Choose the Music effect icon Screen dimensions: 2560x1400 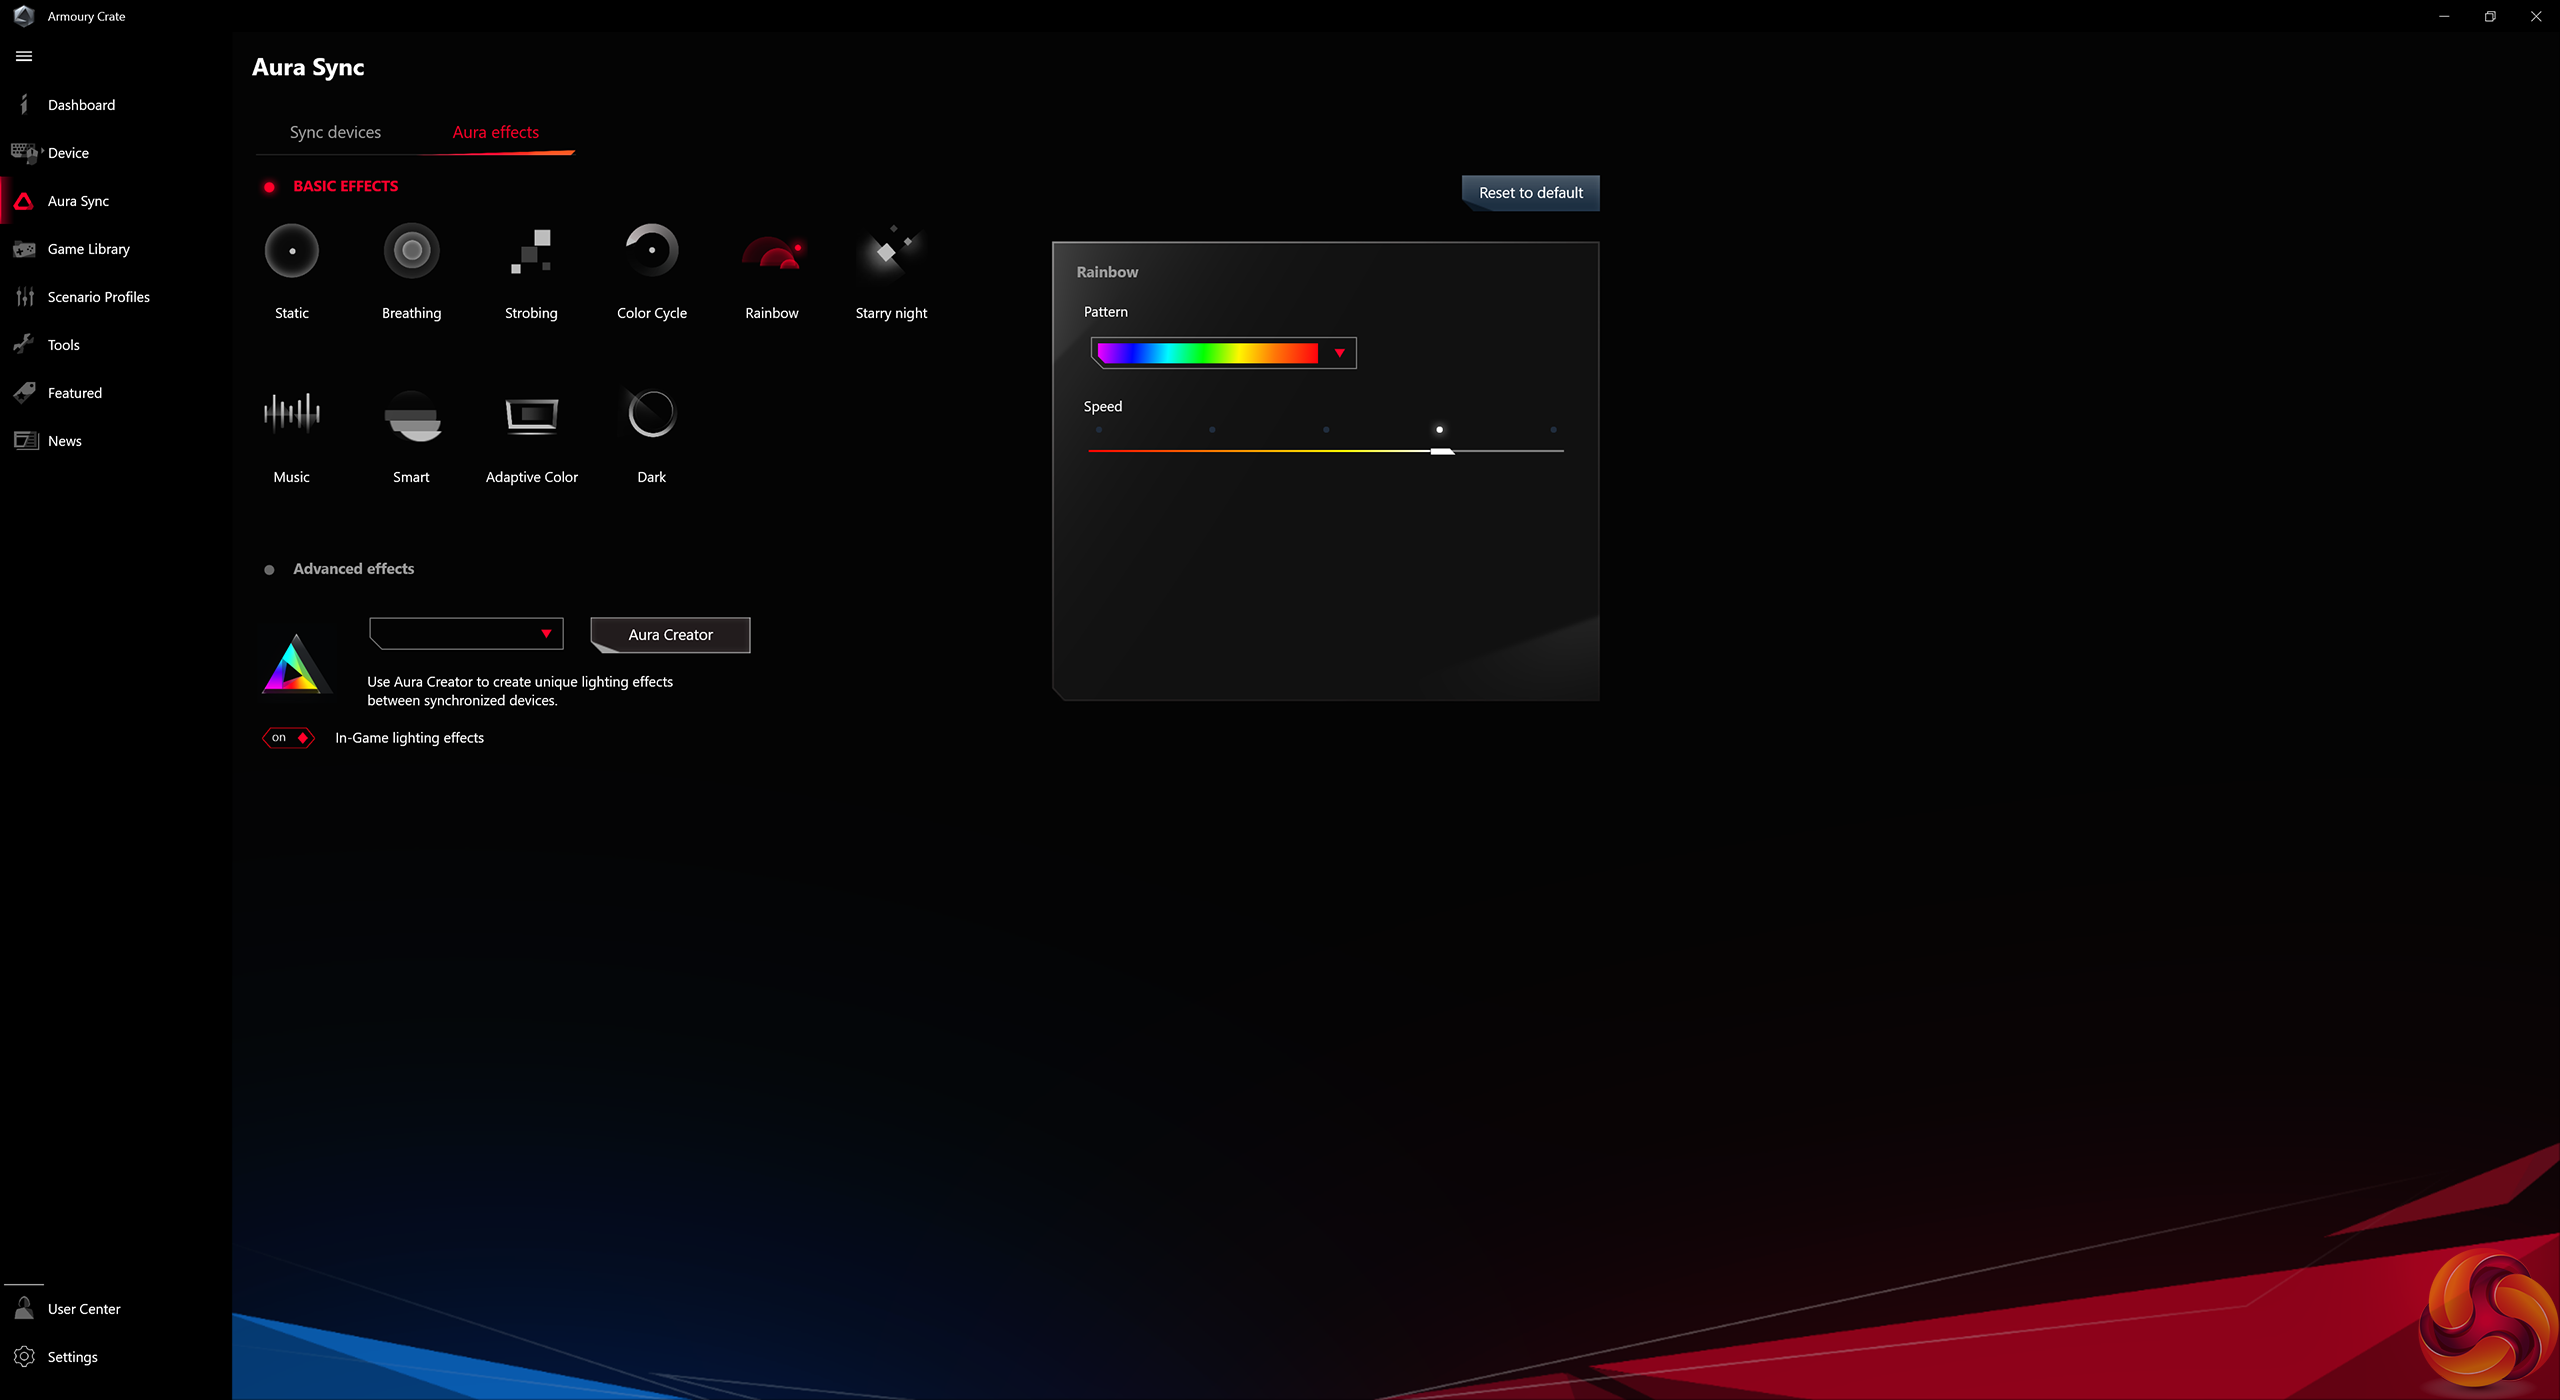[x=291, y=413]
